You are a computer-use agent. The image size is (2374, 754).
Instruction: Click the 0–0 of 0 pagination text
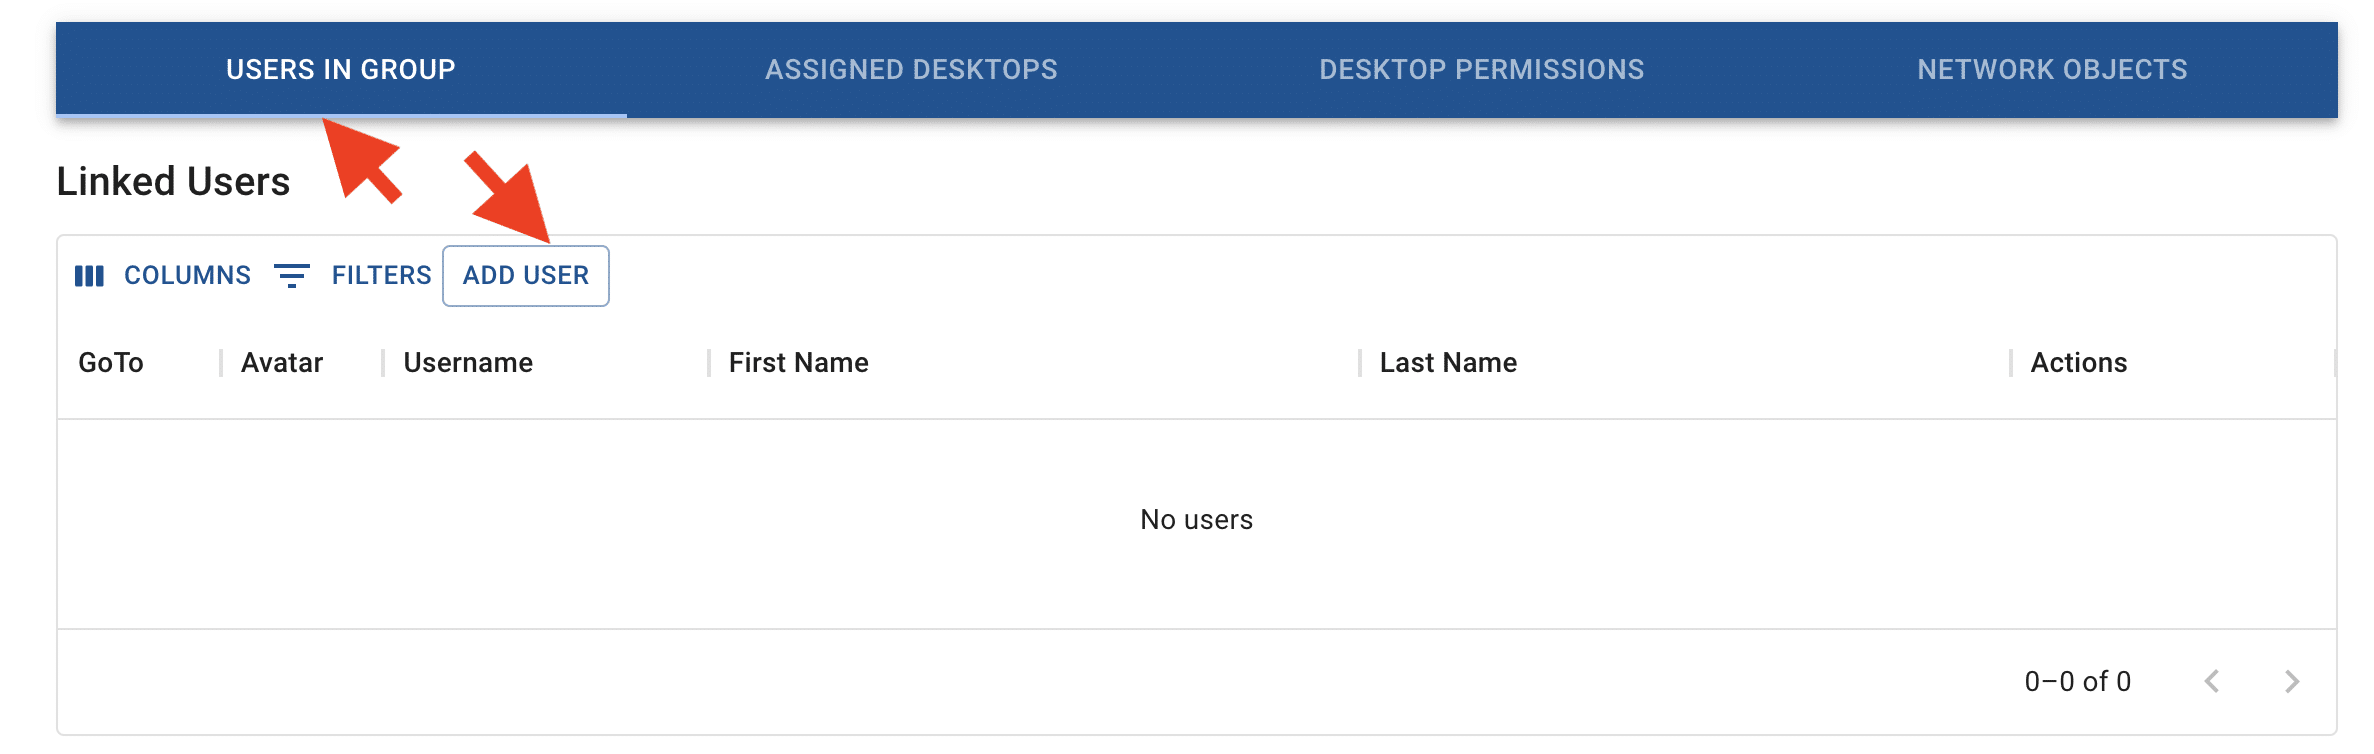point(2078,681)
